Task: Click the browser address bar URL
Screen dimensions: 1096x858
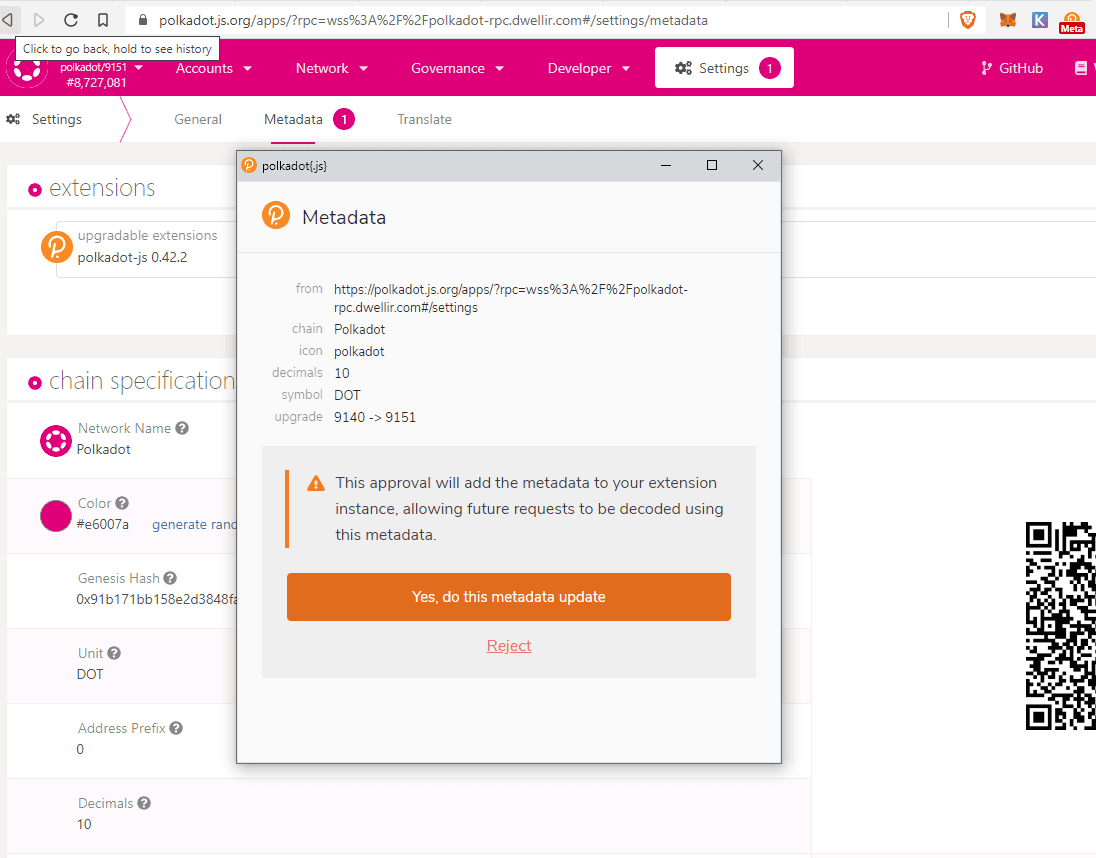Action: (x=440, y=20)
